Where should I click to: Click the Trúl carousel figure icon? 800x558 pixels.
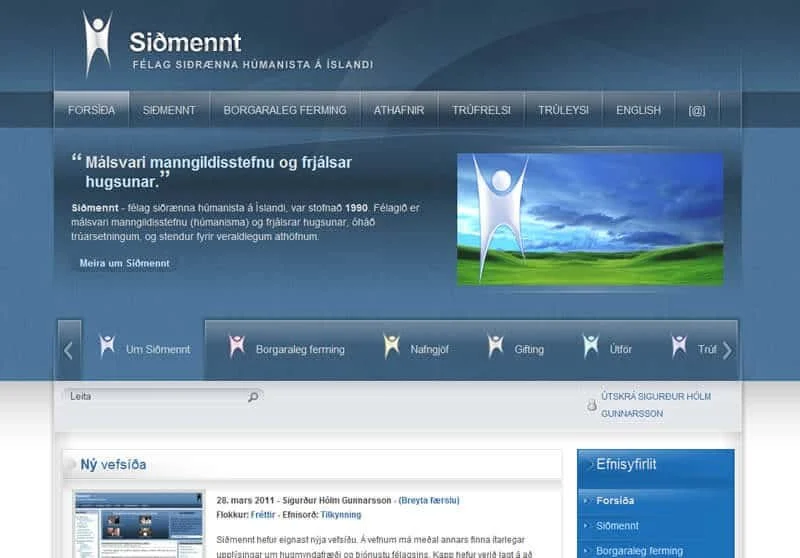click(680, 346)
